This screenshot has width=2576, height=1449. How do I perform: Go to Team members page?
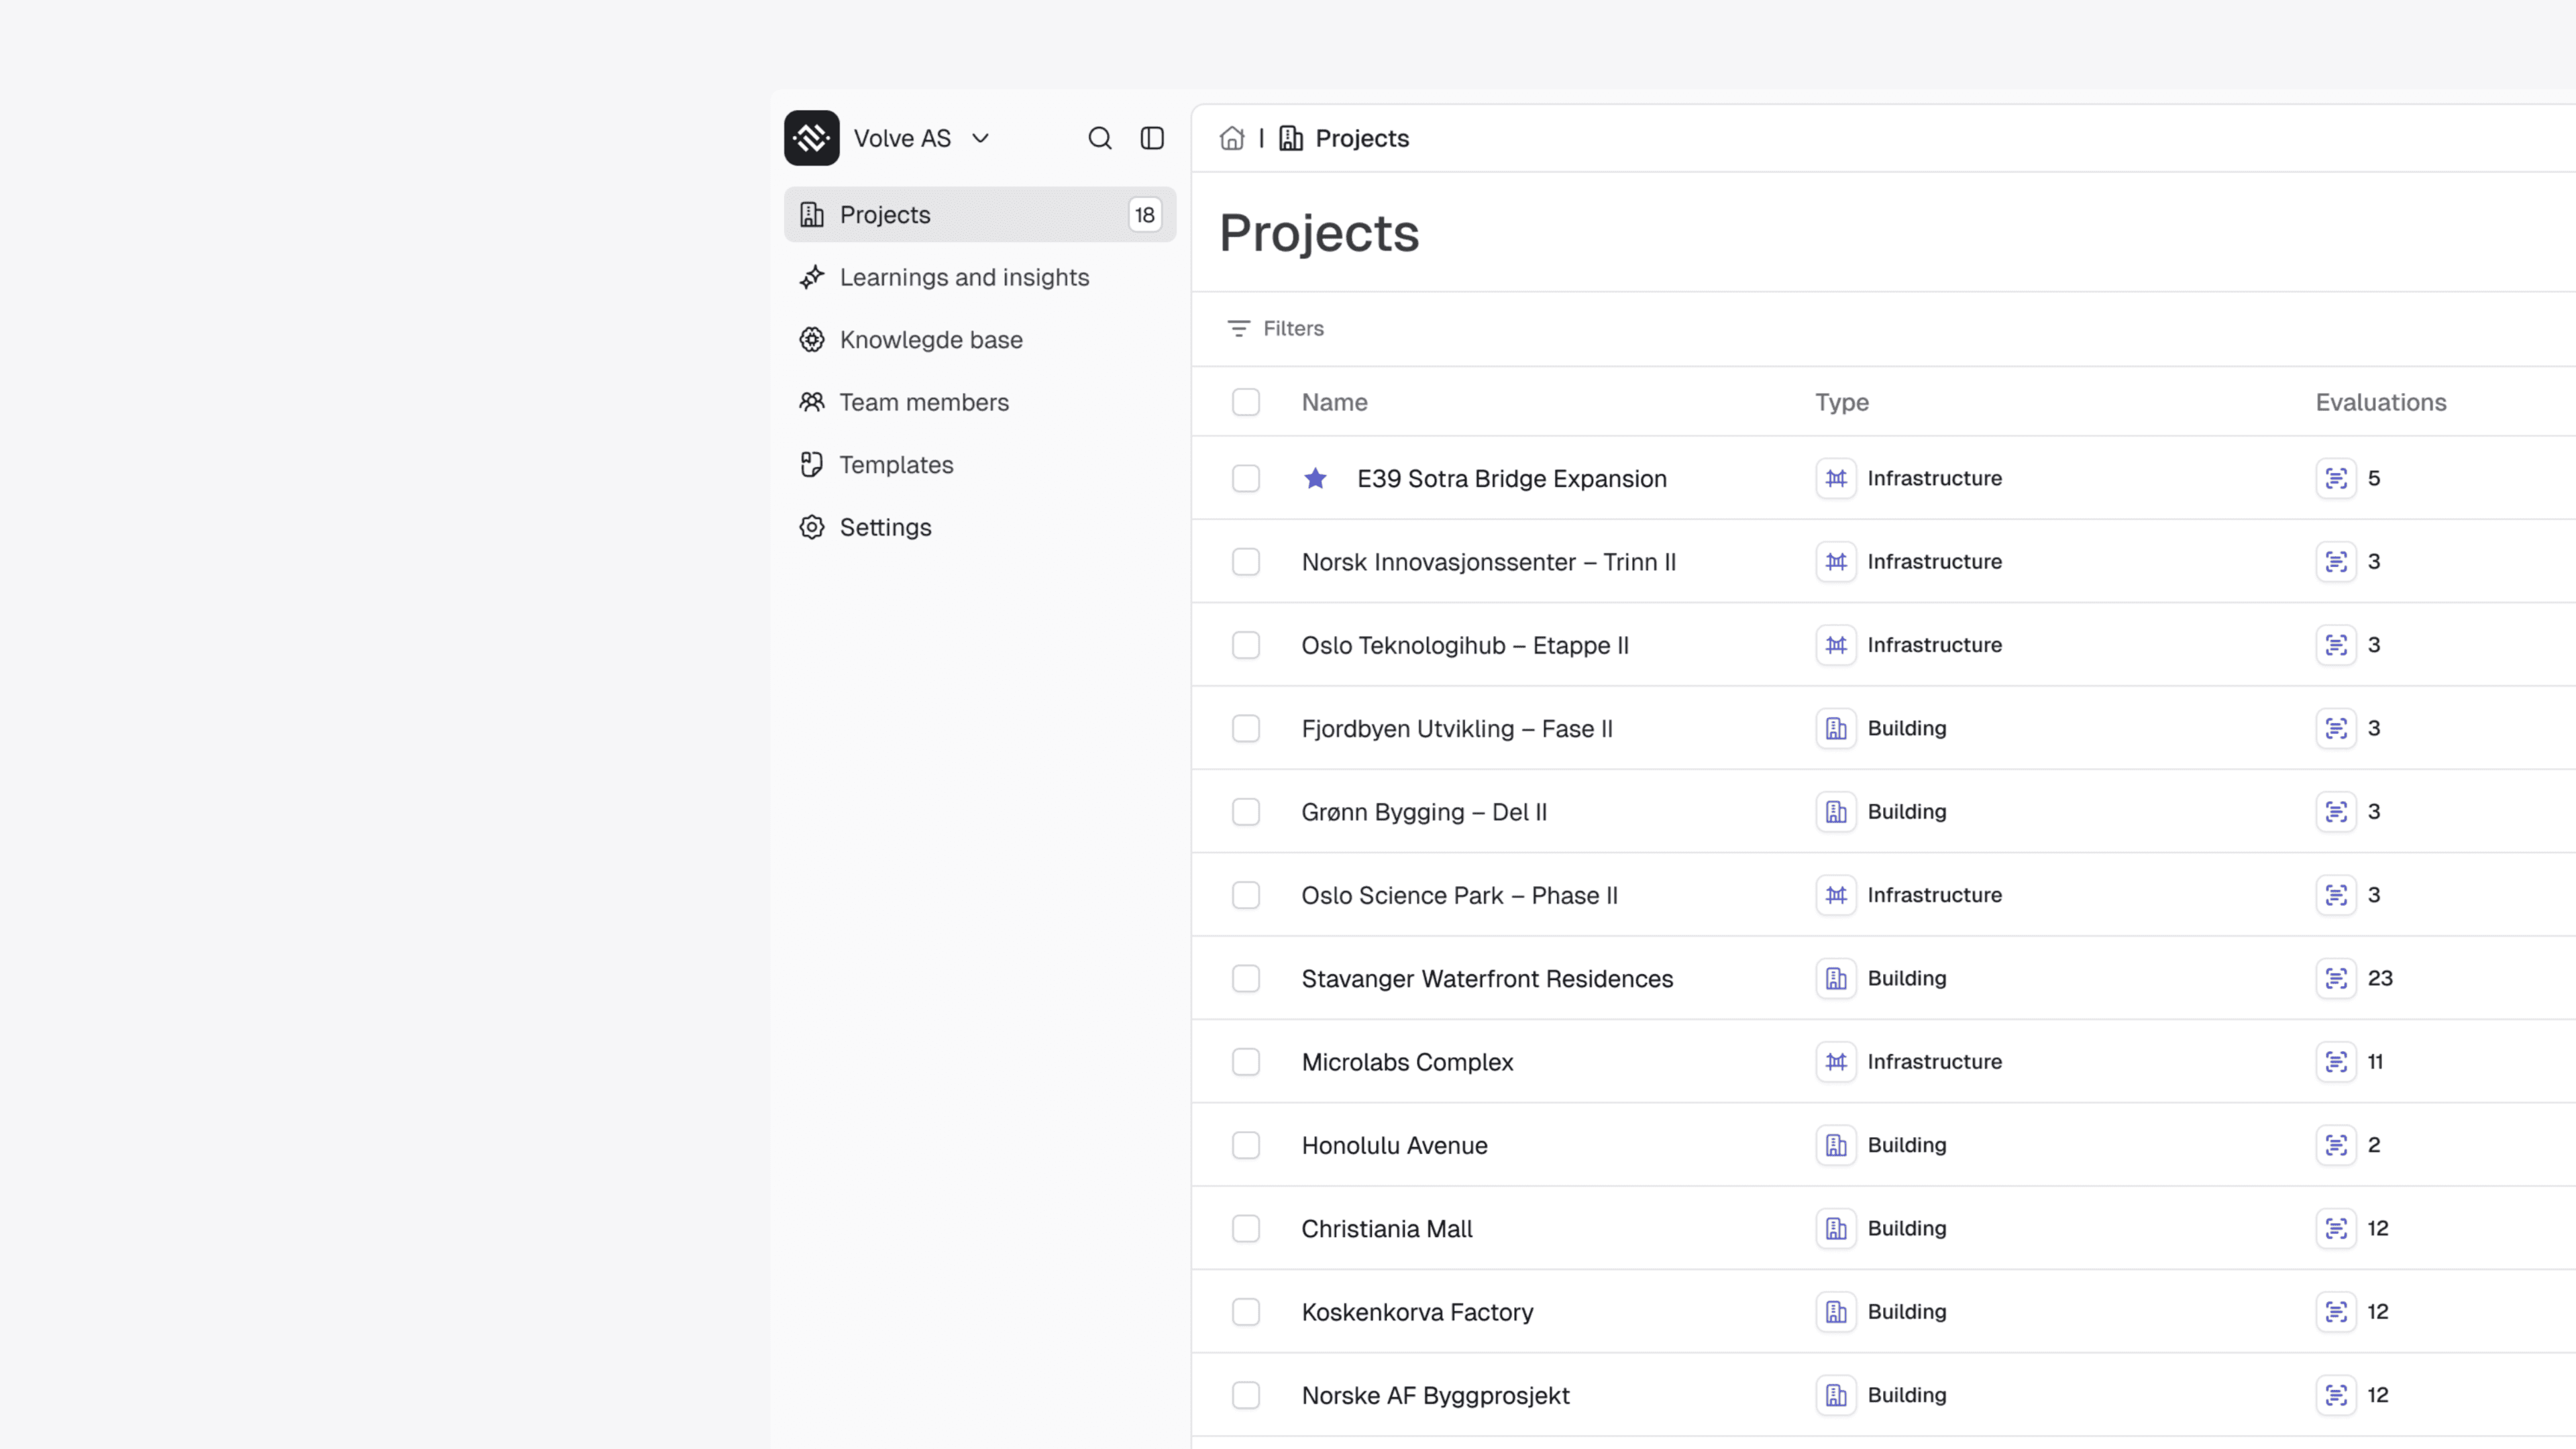pyautogui.click(x=923, y=402)
